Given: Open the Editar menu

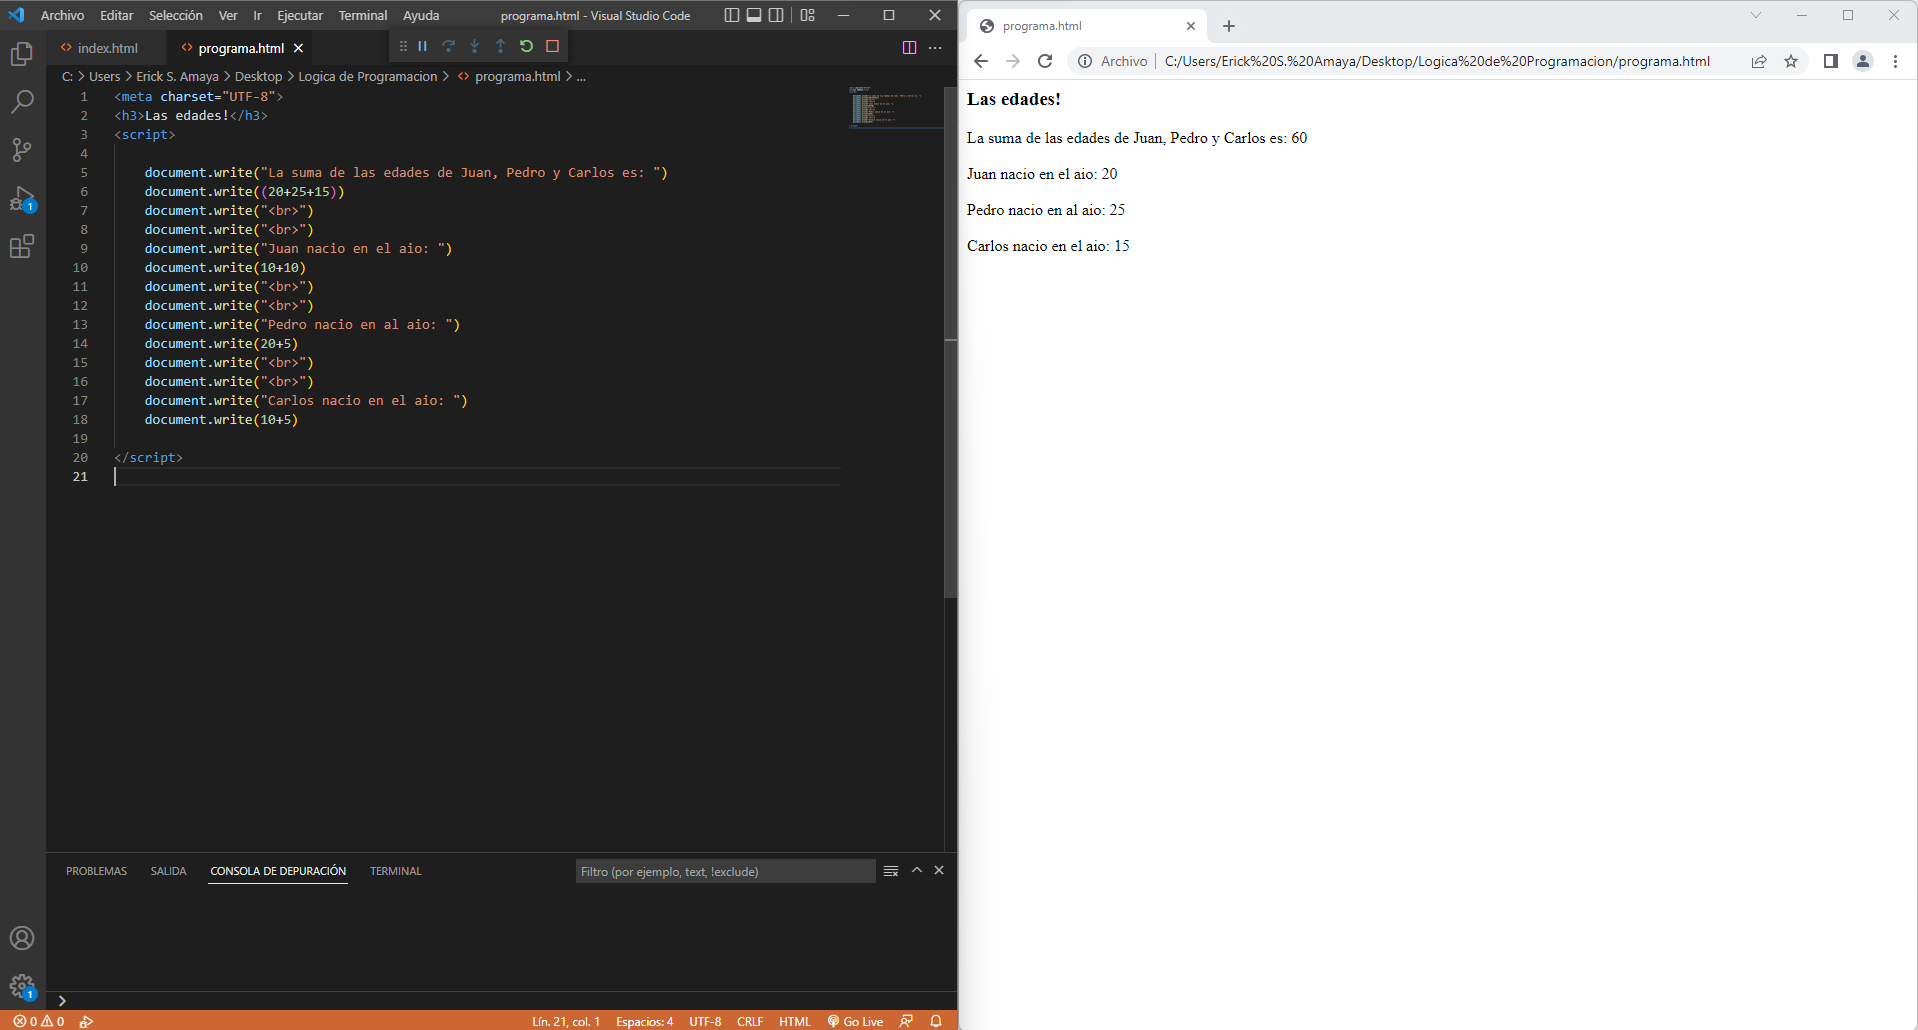Looking at the screenshot, I should [116, 15].
